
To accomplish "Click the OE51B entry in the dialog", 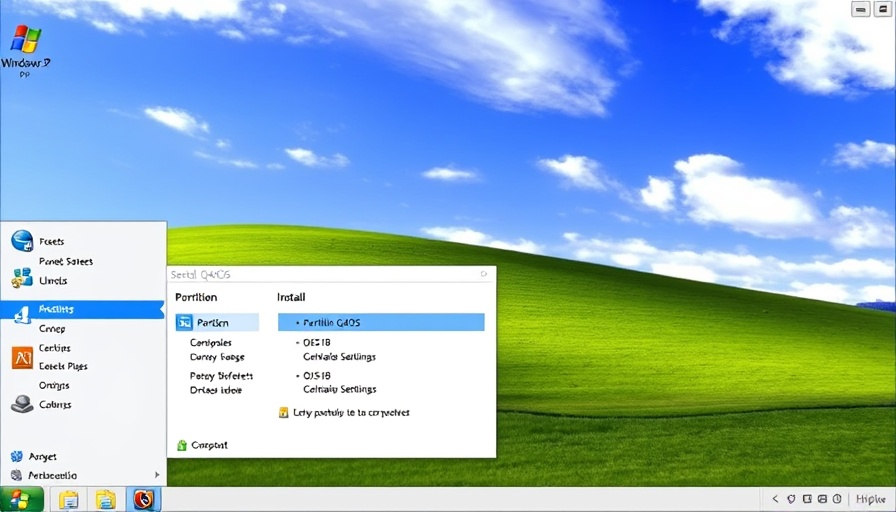I will [317, 343].
